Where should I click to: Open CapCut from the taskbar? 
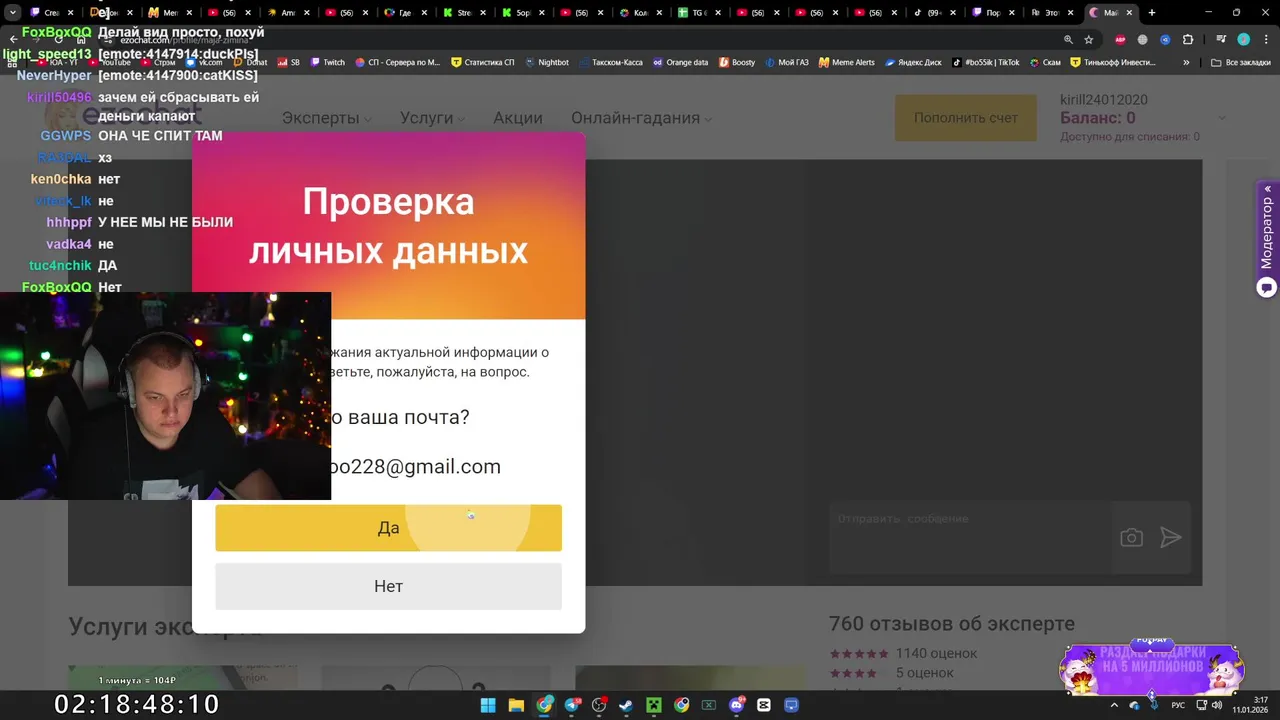pyautogui.click(x=765, y=705)
